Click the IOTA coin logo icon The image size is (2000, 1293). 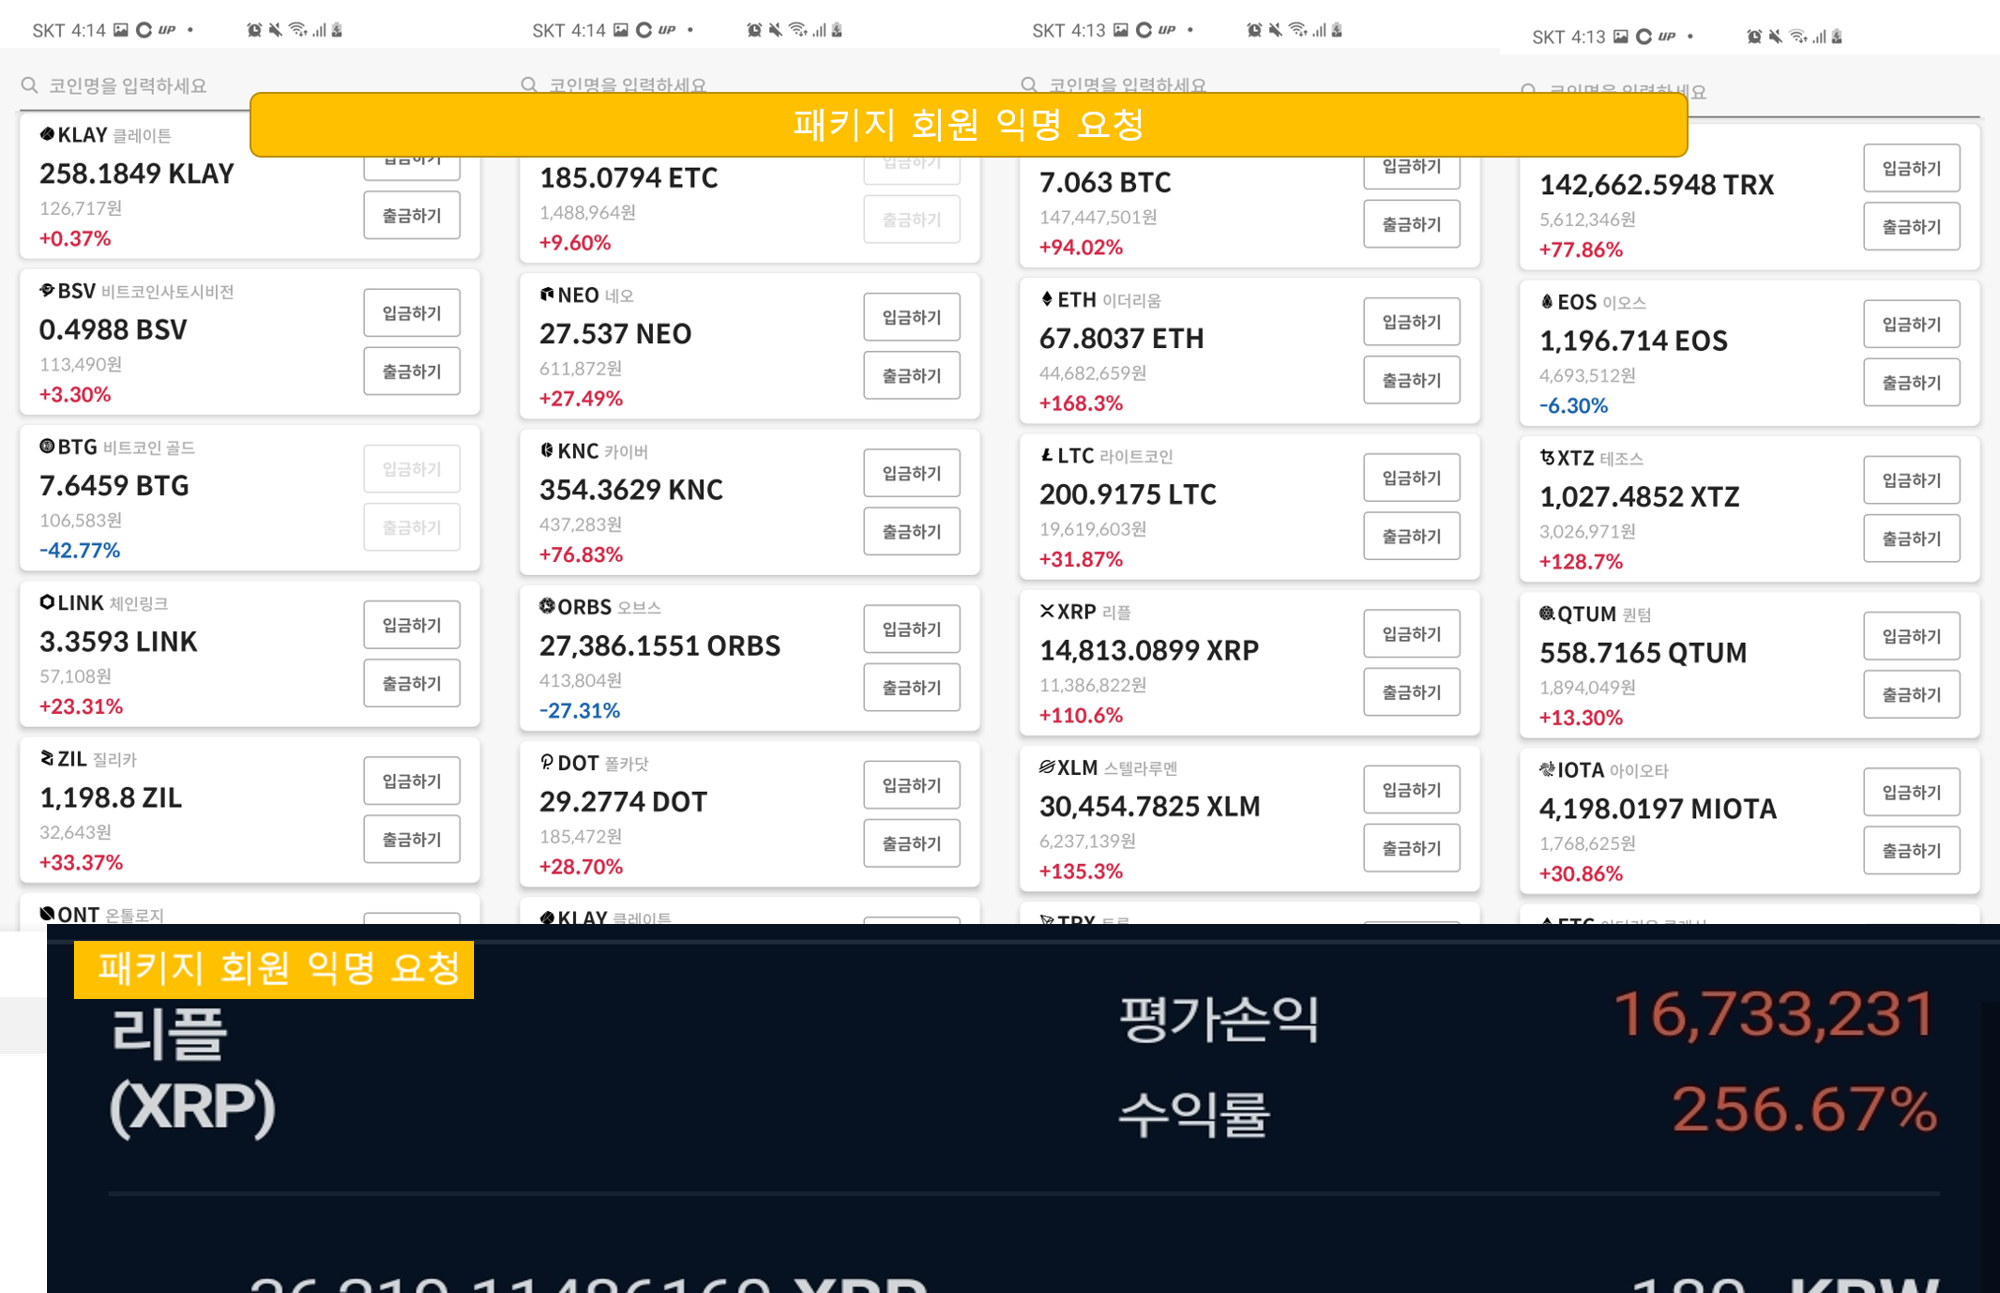[x=1547, y=769]
